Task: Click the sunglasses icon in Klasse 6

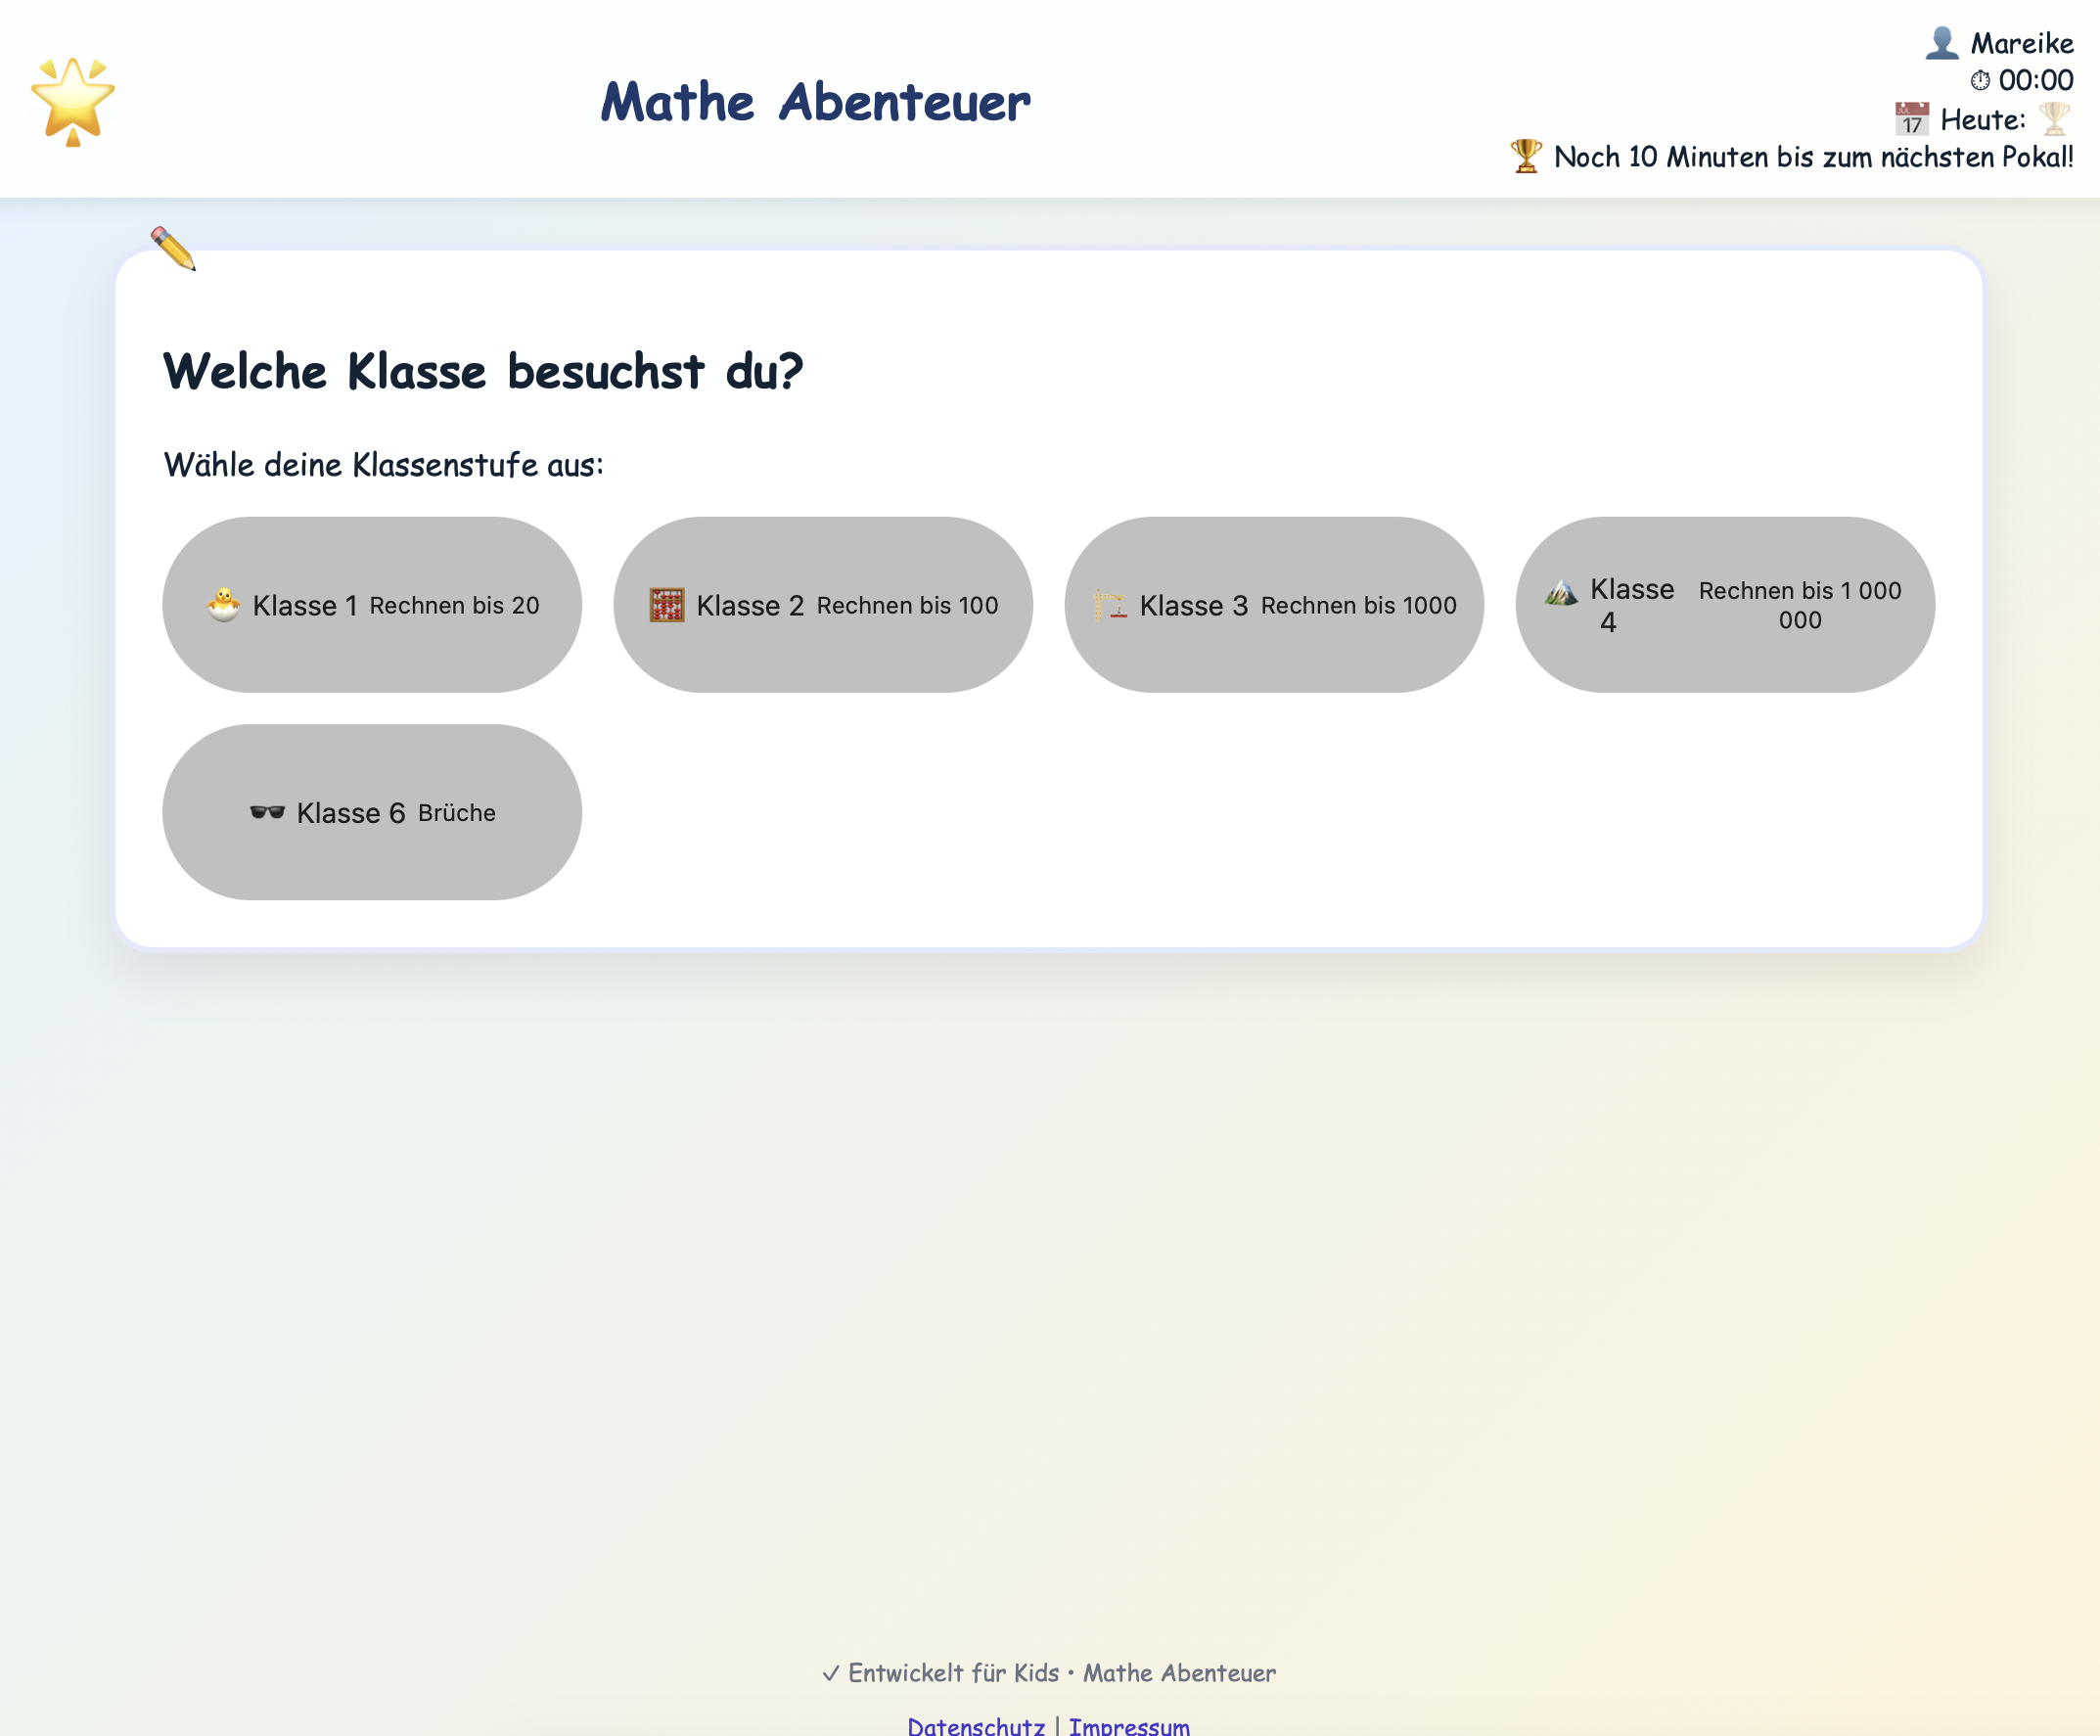Action: [267, 812]
